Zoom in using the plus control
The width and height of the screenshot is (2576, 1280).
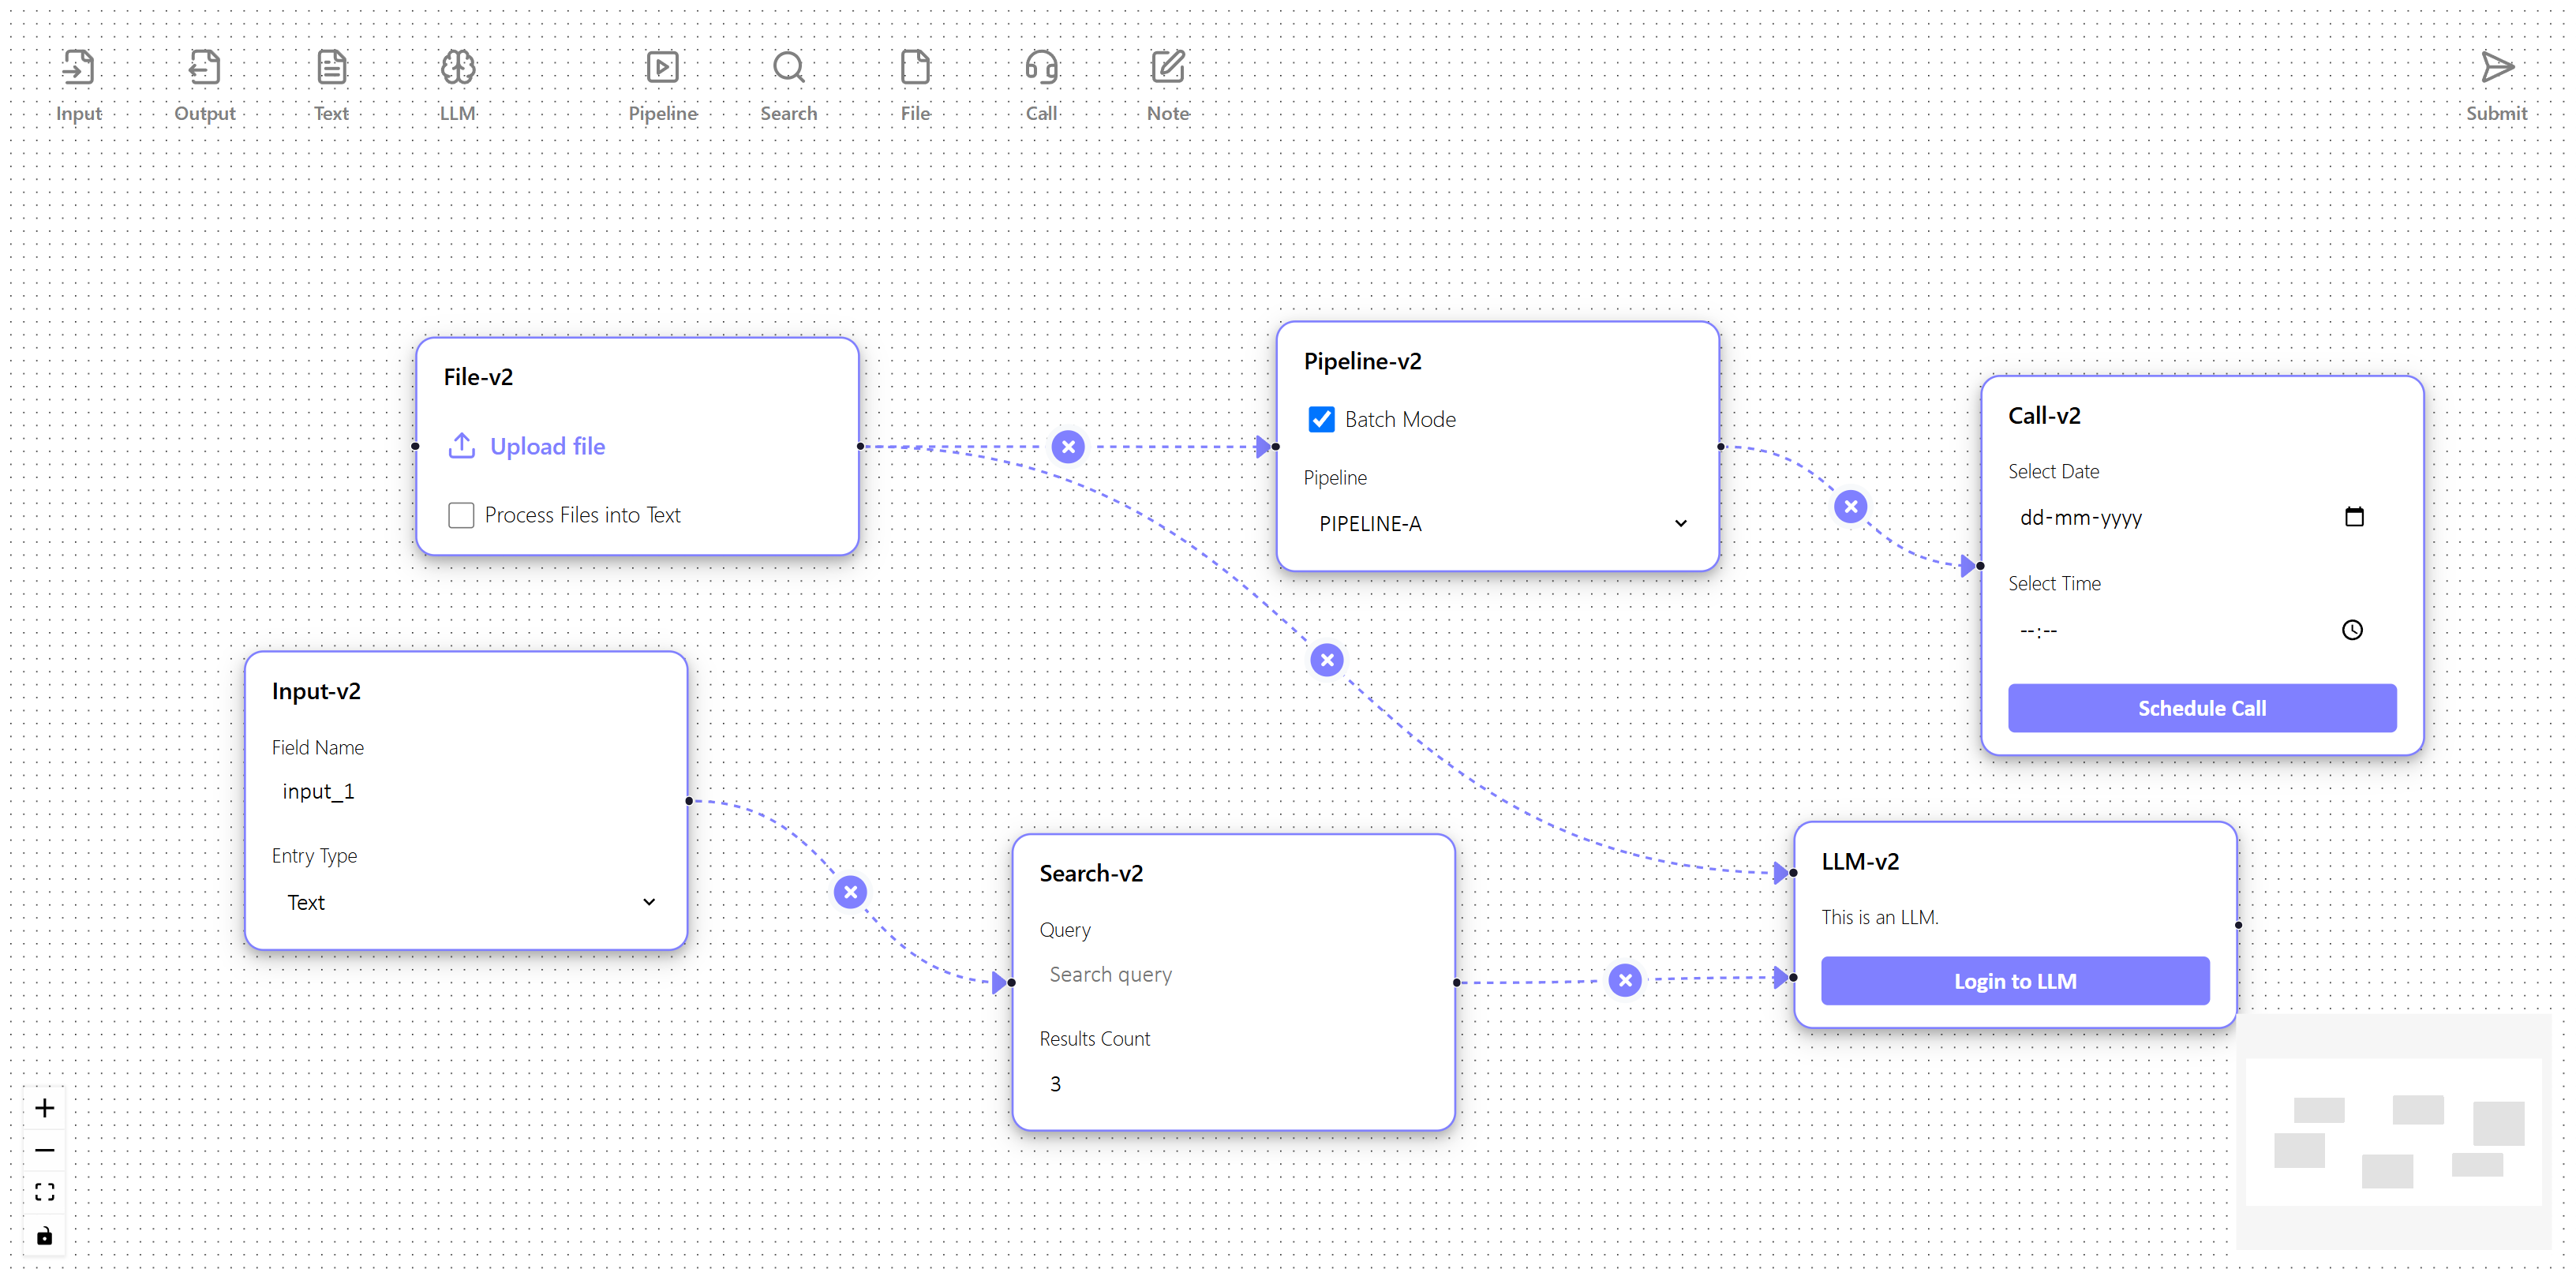coord(44,1108)
